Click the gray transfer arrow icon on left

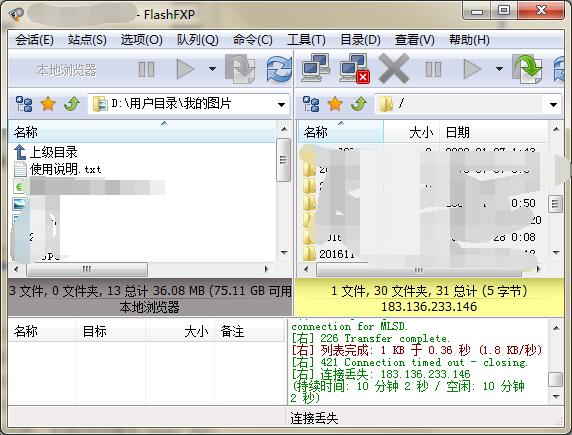point(240,69)
